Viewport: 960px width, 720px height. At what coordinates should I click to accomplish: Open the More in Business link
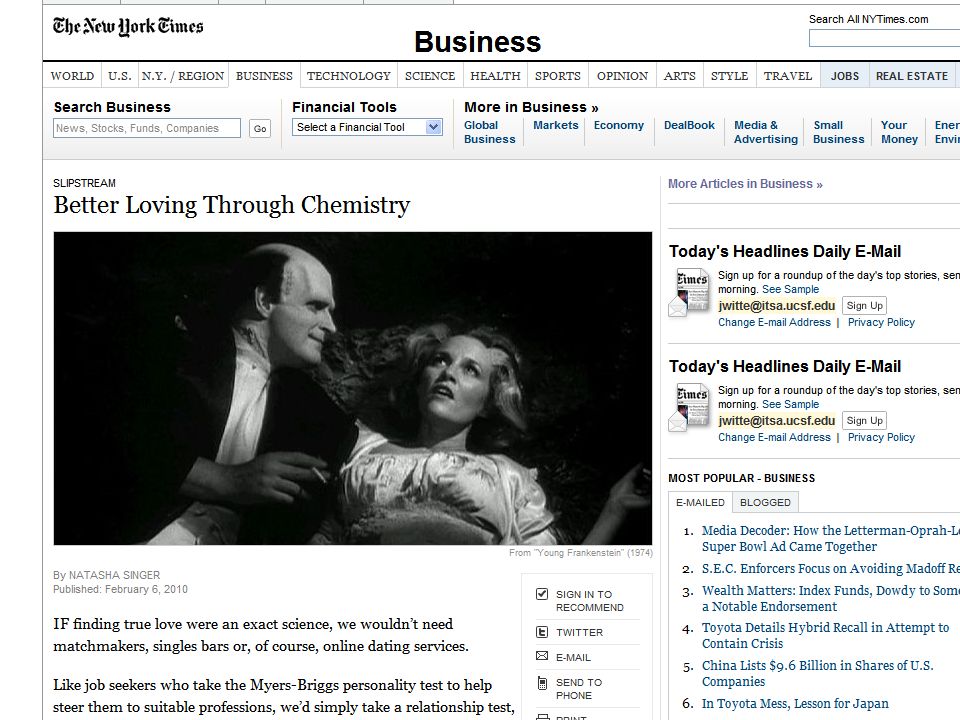tap(531, 107)
